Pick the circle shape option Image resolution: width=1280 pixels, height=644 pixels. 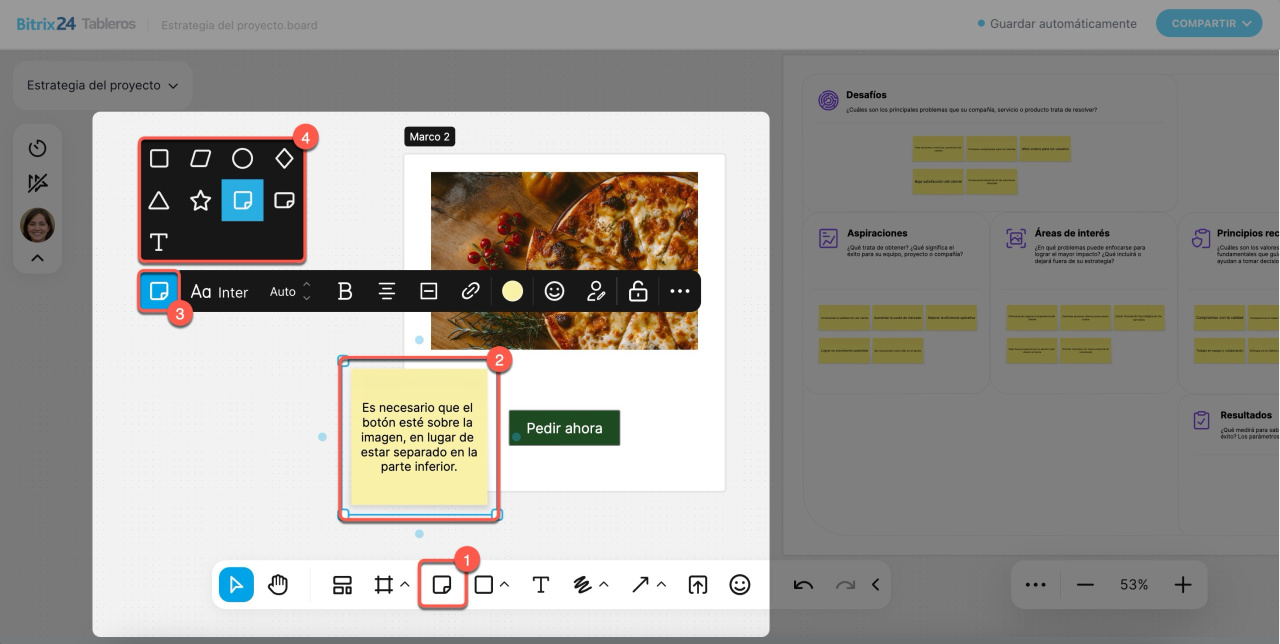pos(242,158)
